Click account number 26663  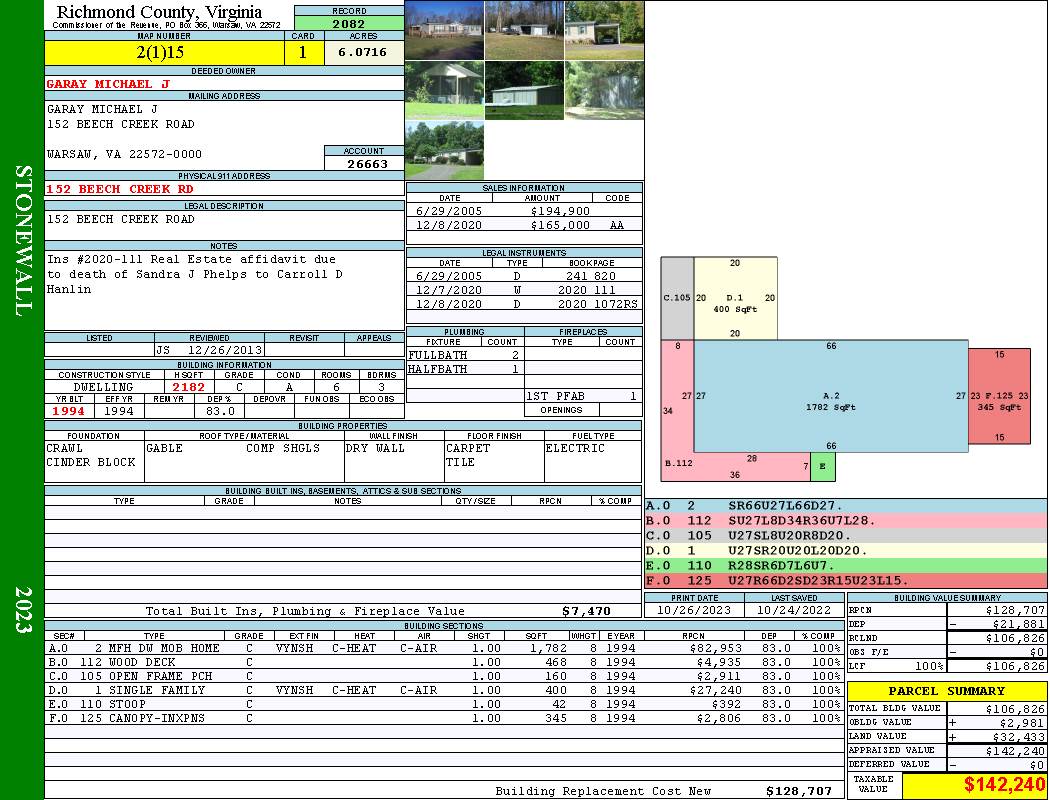(x=367, y=163)
